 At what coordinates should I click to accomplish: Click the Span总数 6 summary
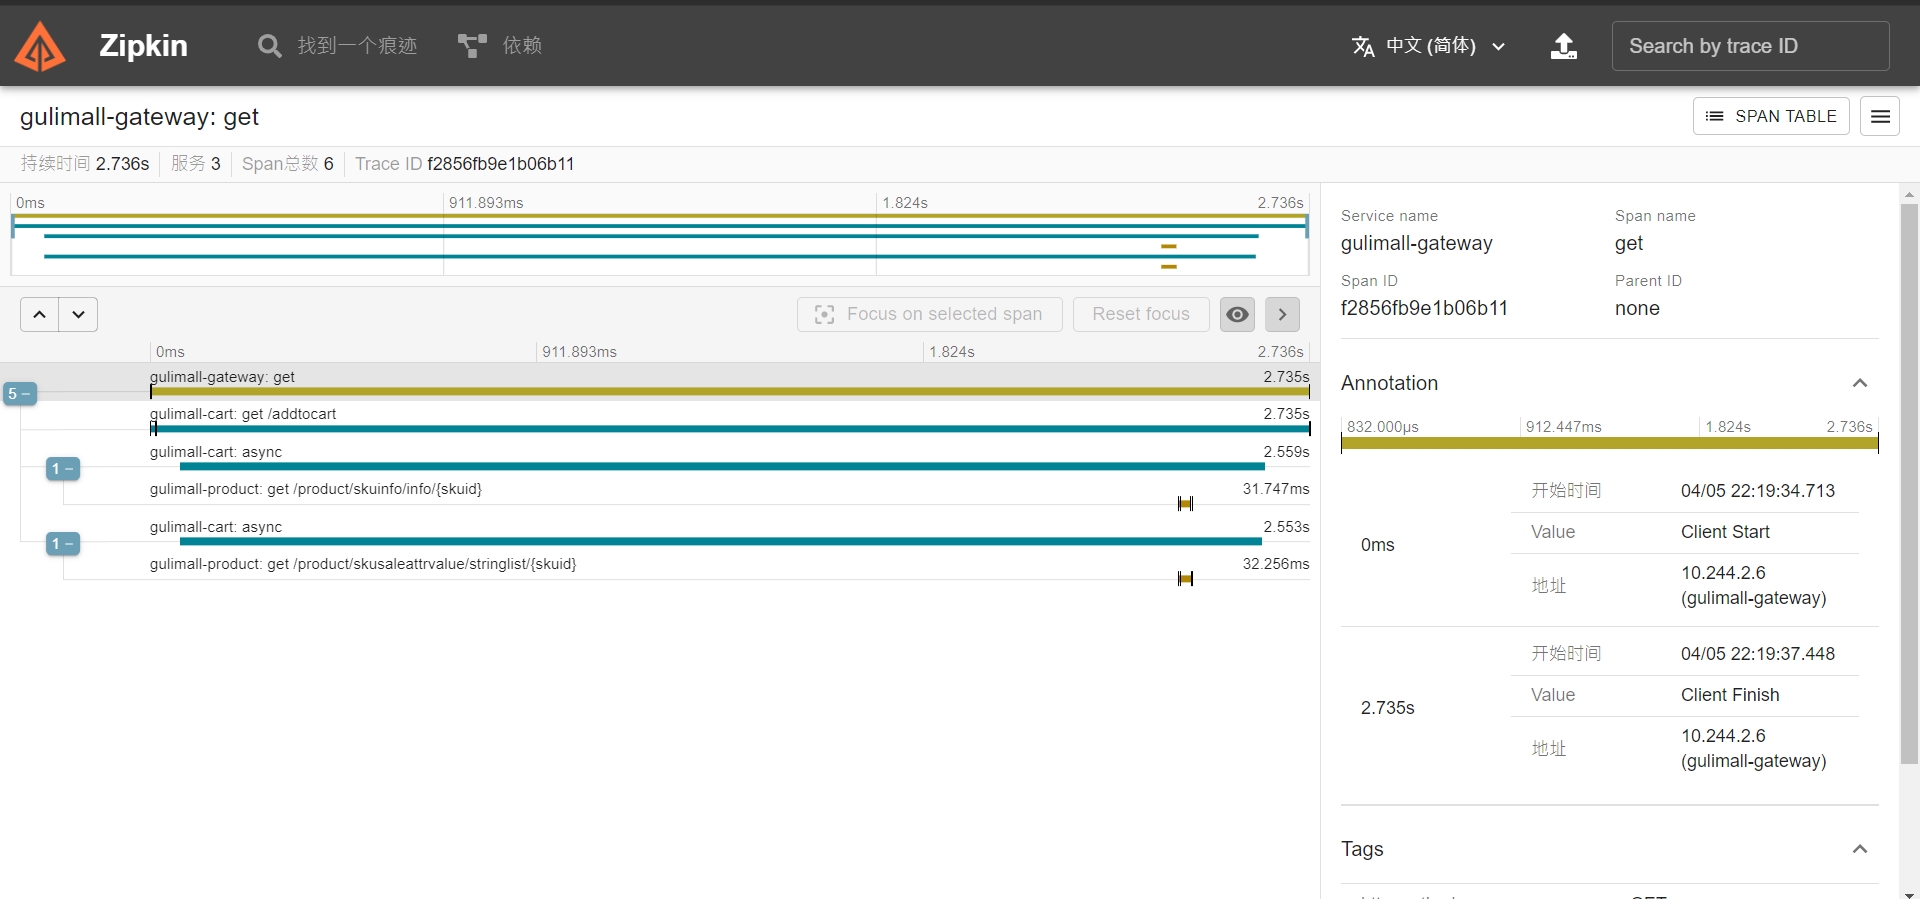pos(288,164)
